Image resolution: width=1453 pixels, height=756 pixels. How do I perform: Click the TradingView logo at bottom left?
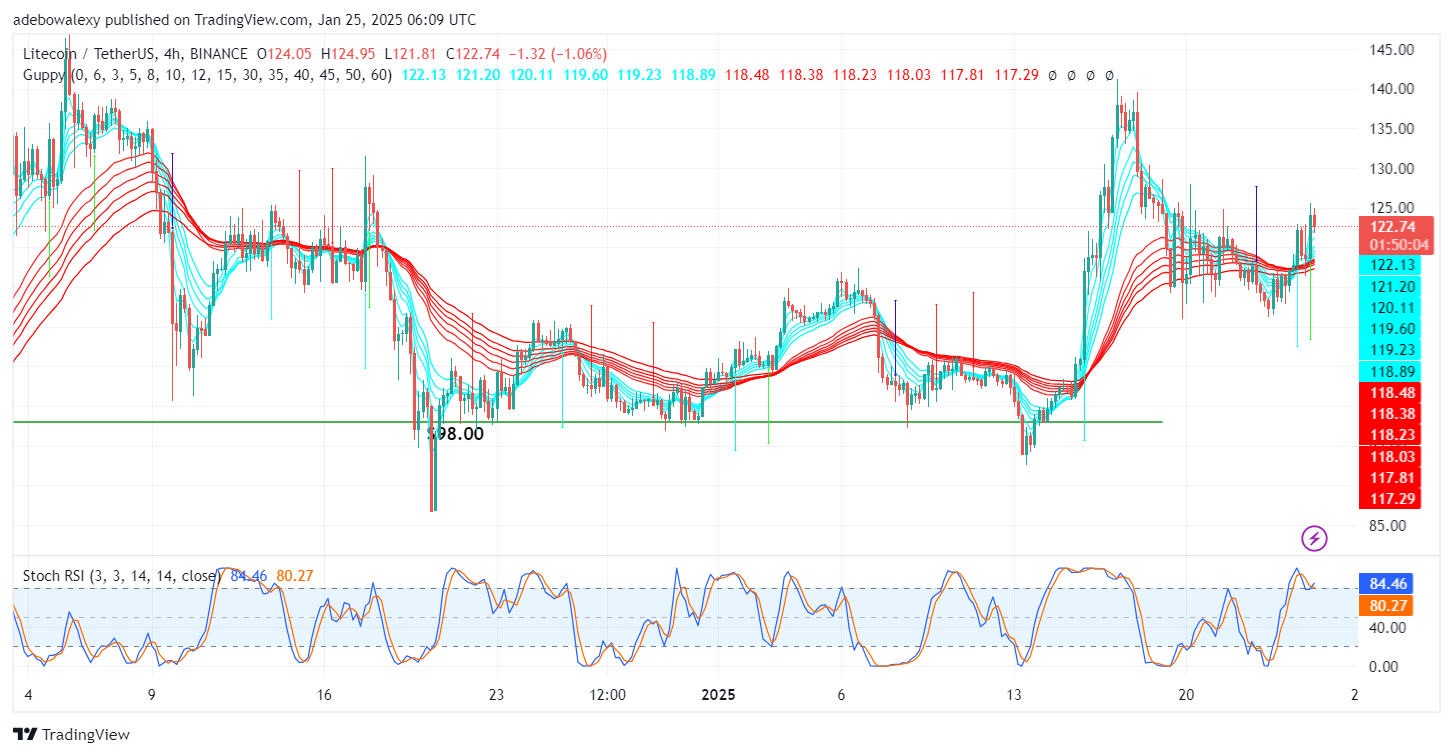[71, 735]
